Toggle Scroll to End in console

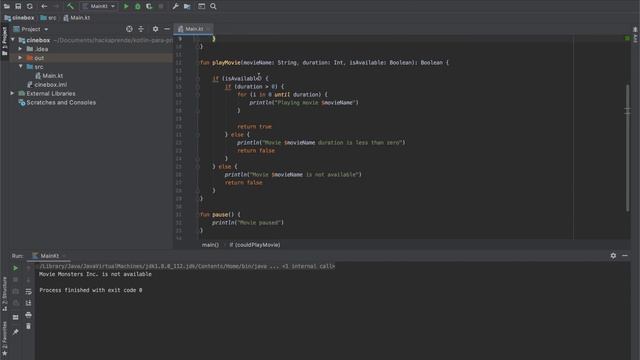tap(28, 303)
